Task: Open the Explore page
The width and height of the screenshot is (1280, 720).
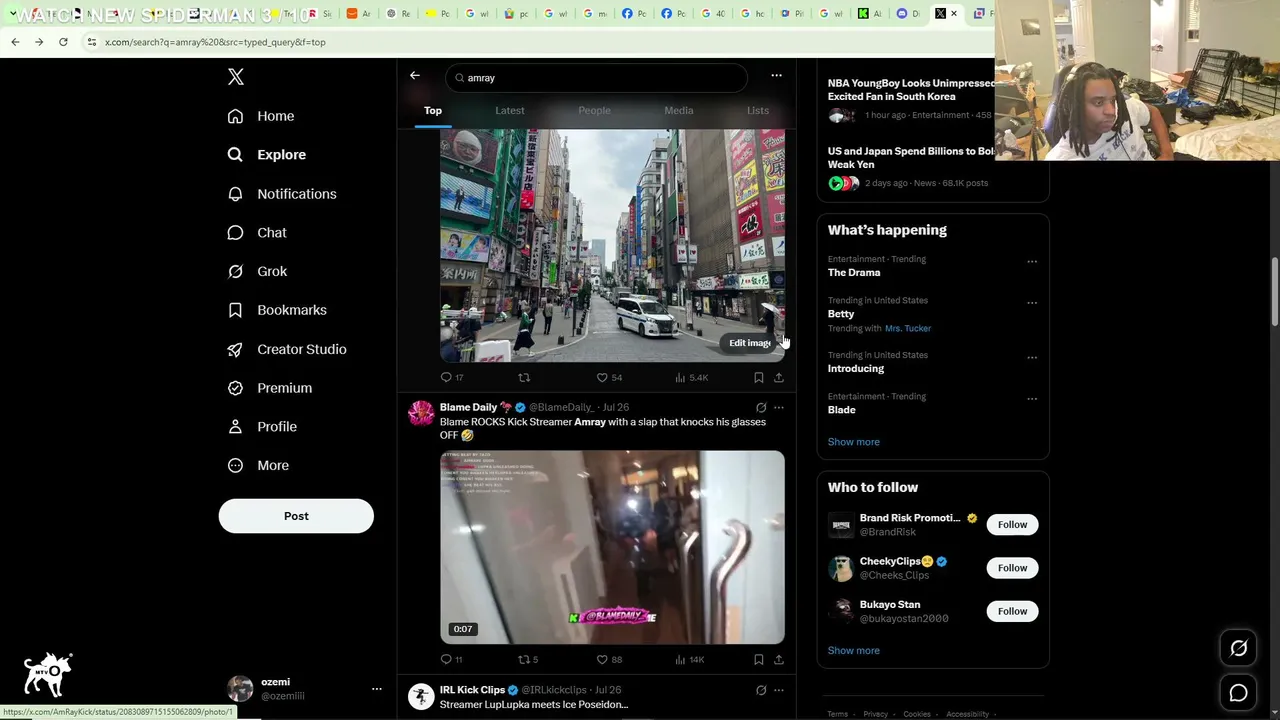Action: (x=267, y=155)
